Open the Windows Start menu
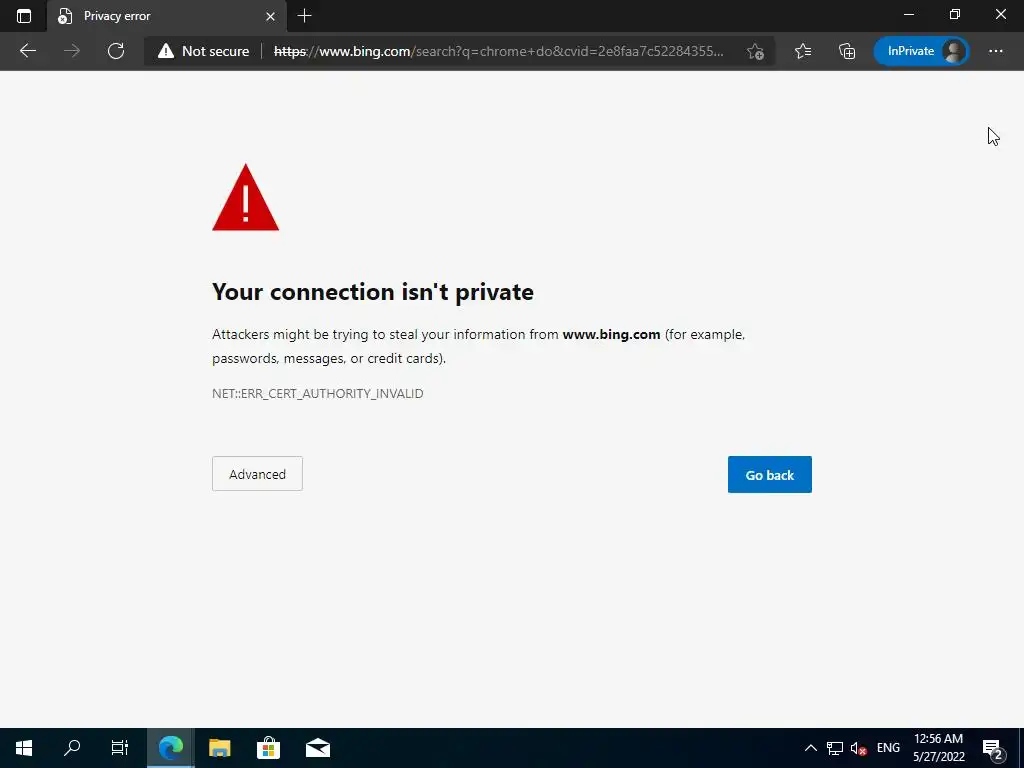 pos(24,748)
